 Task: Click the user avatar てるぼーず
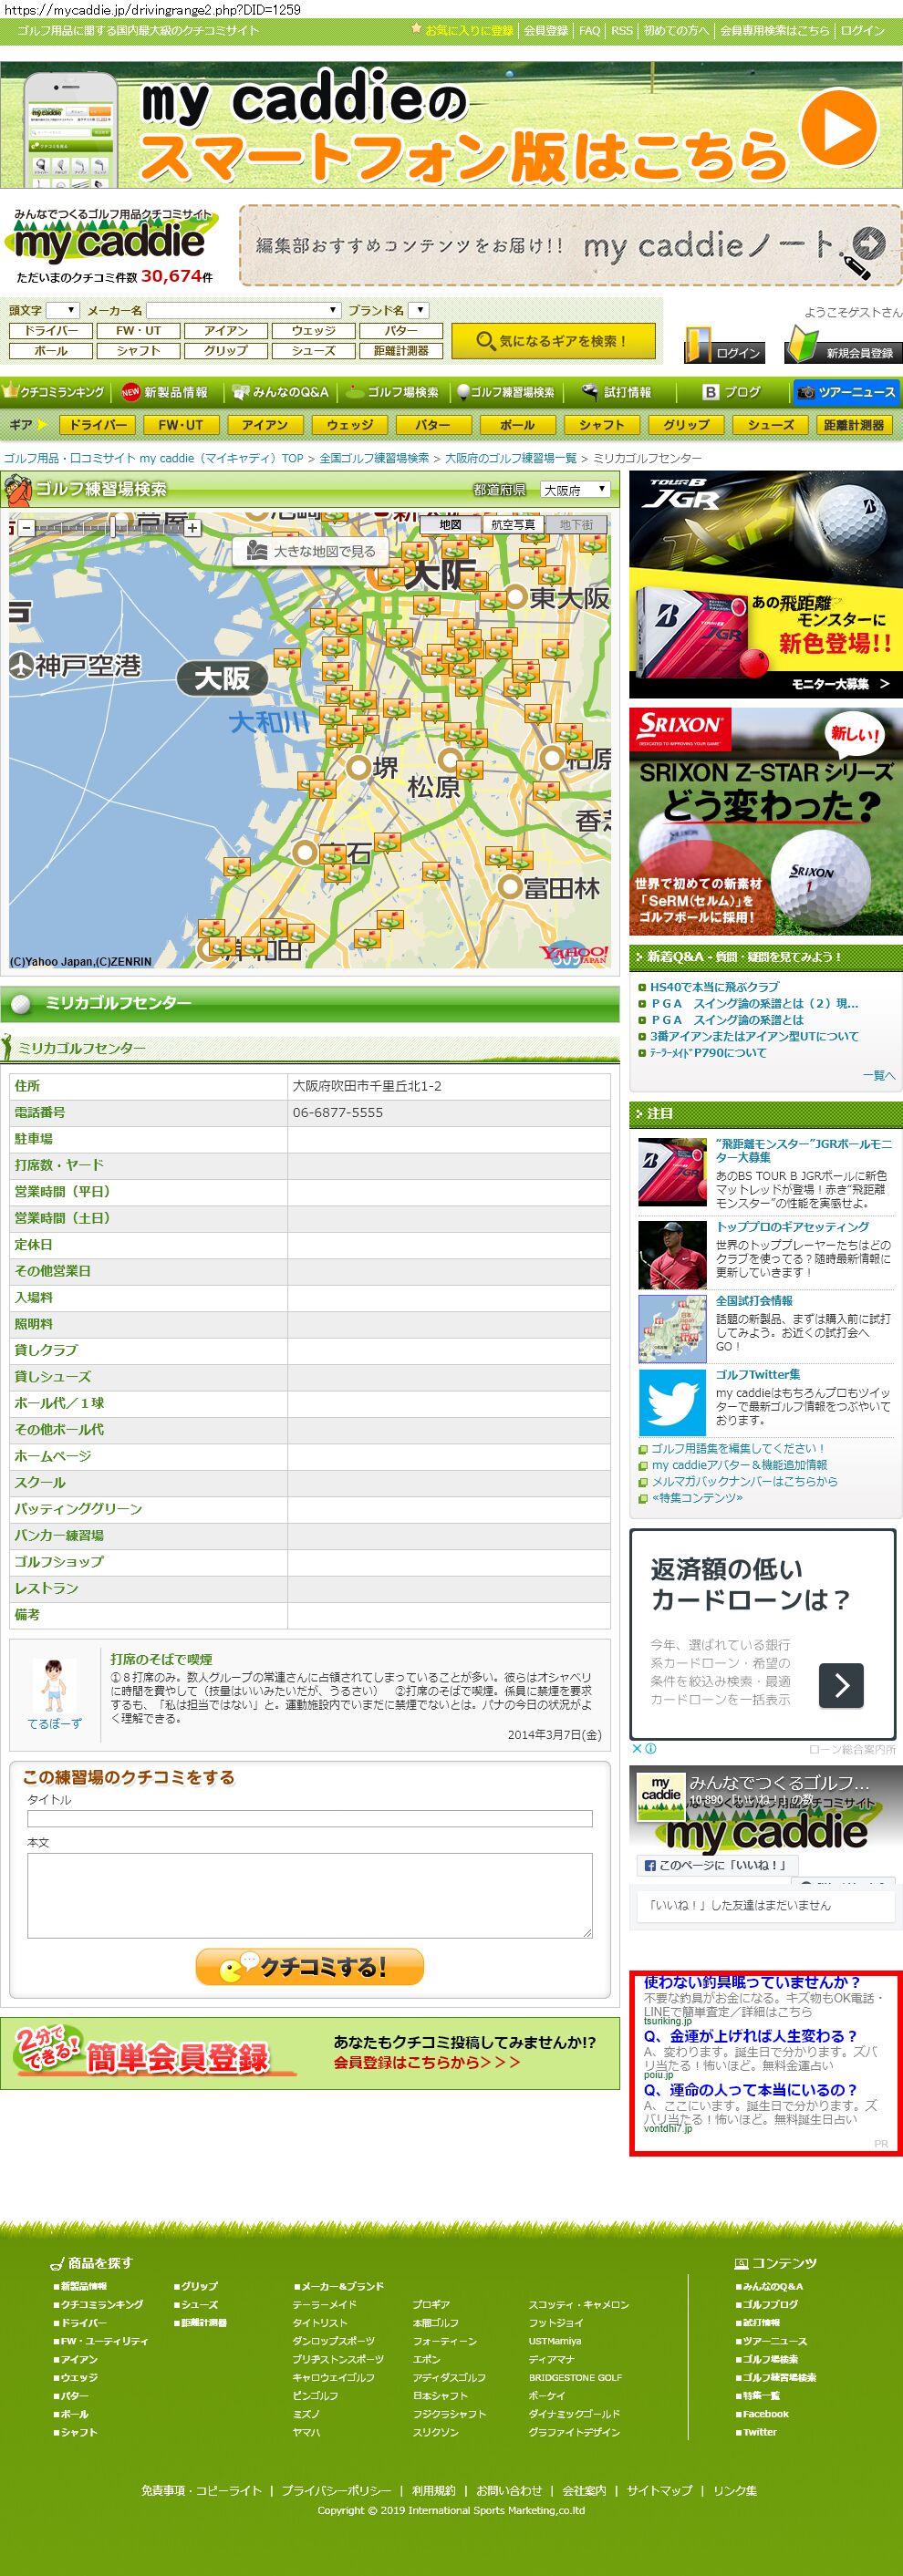coord(54,1685)
